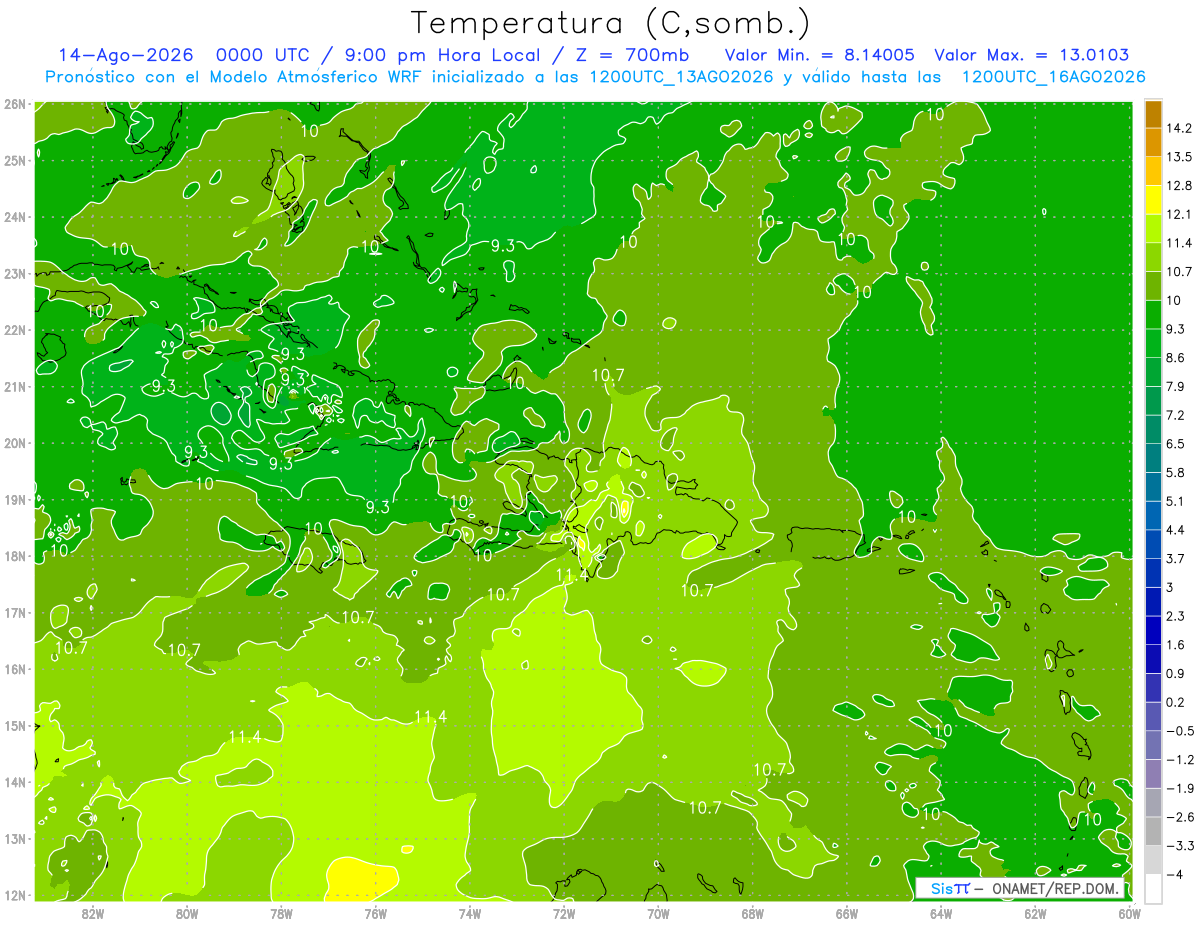The height and width of the screenshot is (927, 1200).
Task: Click the "70W" longitude axis label
Action: (658, 913)
